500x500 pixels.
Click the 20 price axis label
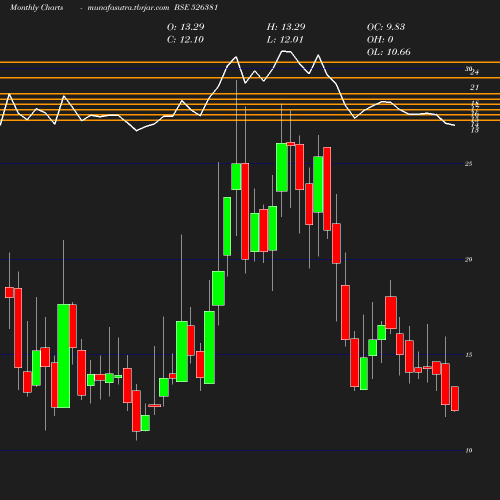pos(469,259)
